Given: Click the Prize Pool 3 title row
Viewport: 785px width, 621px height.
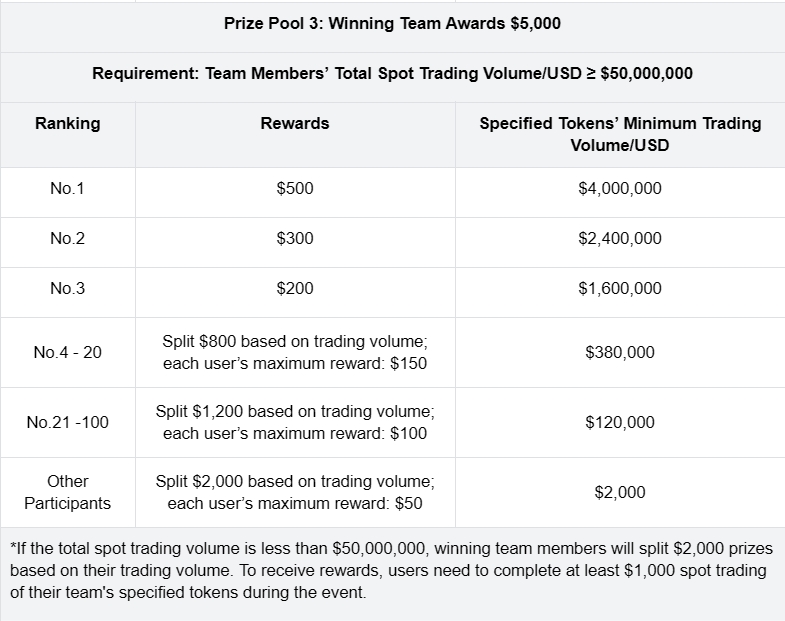Looking at the screenshot, I should pyautogui.click(x=392, y=24).
